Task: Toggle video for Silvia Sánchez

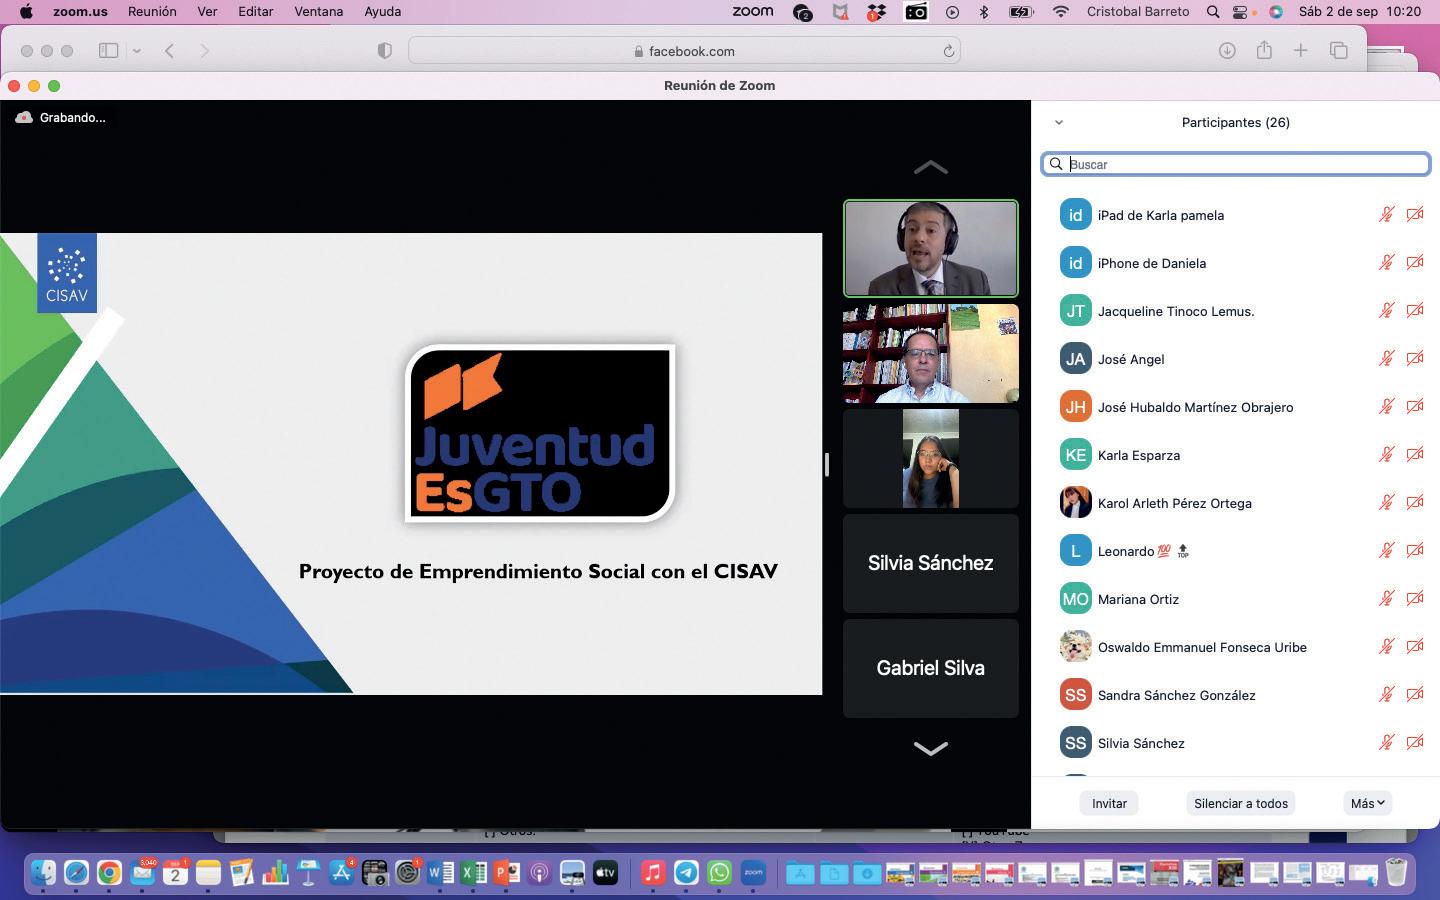Action: click(x=1415, y=743)
